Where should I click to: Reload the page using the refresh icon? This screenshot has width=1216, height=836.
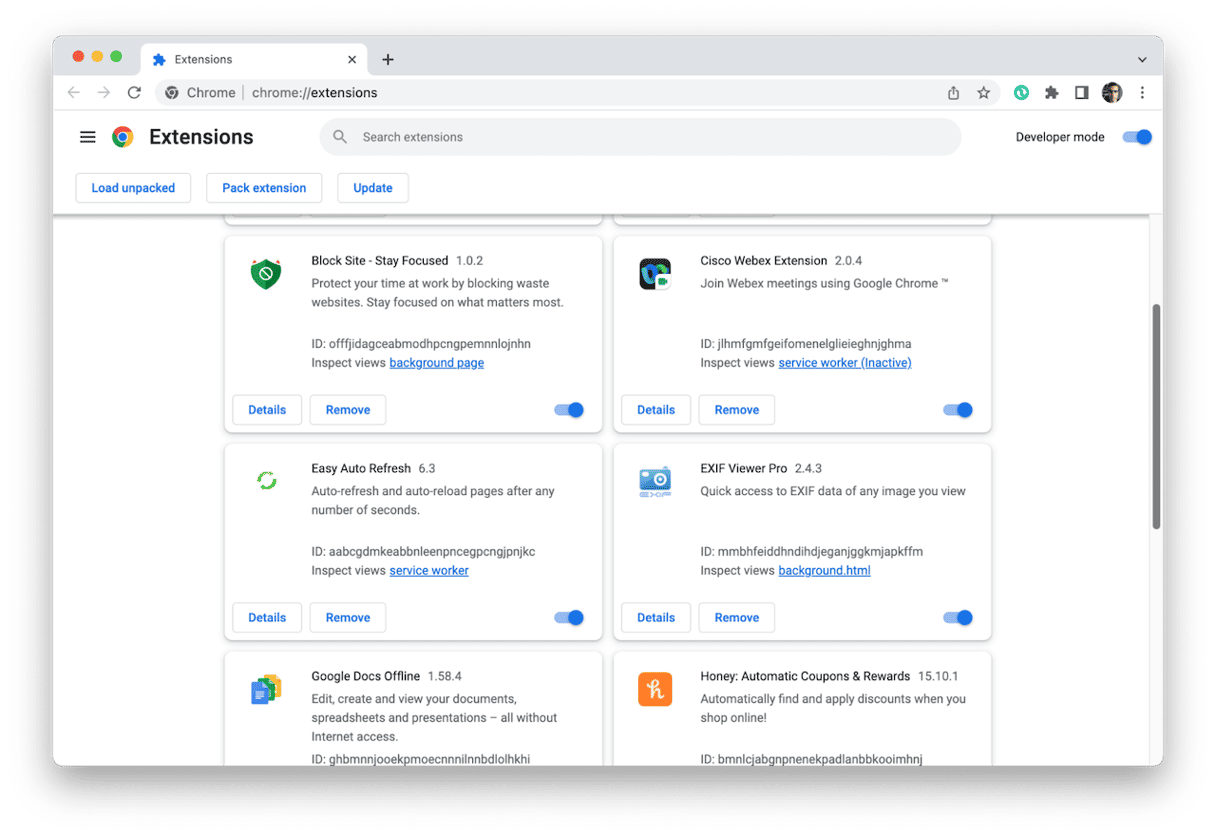click(134, 93)
